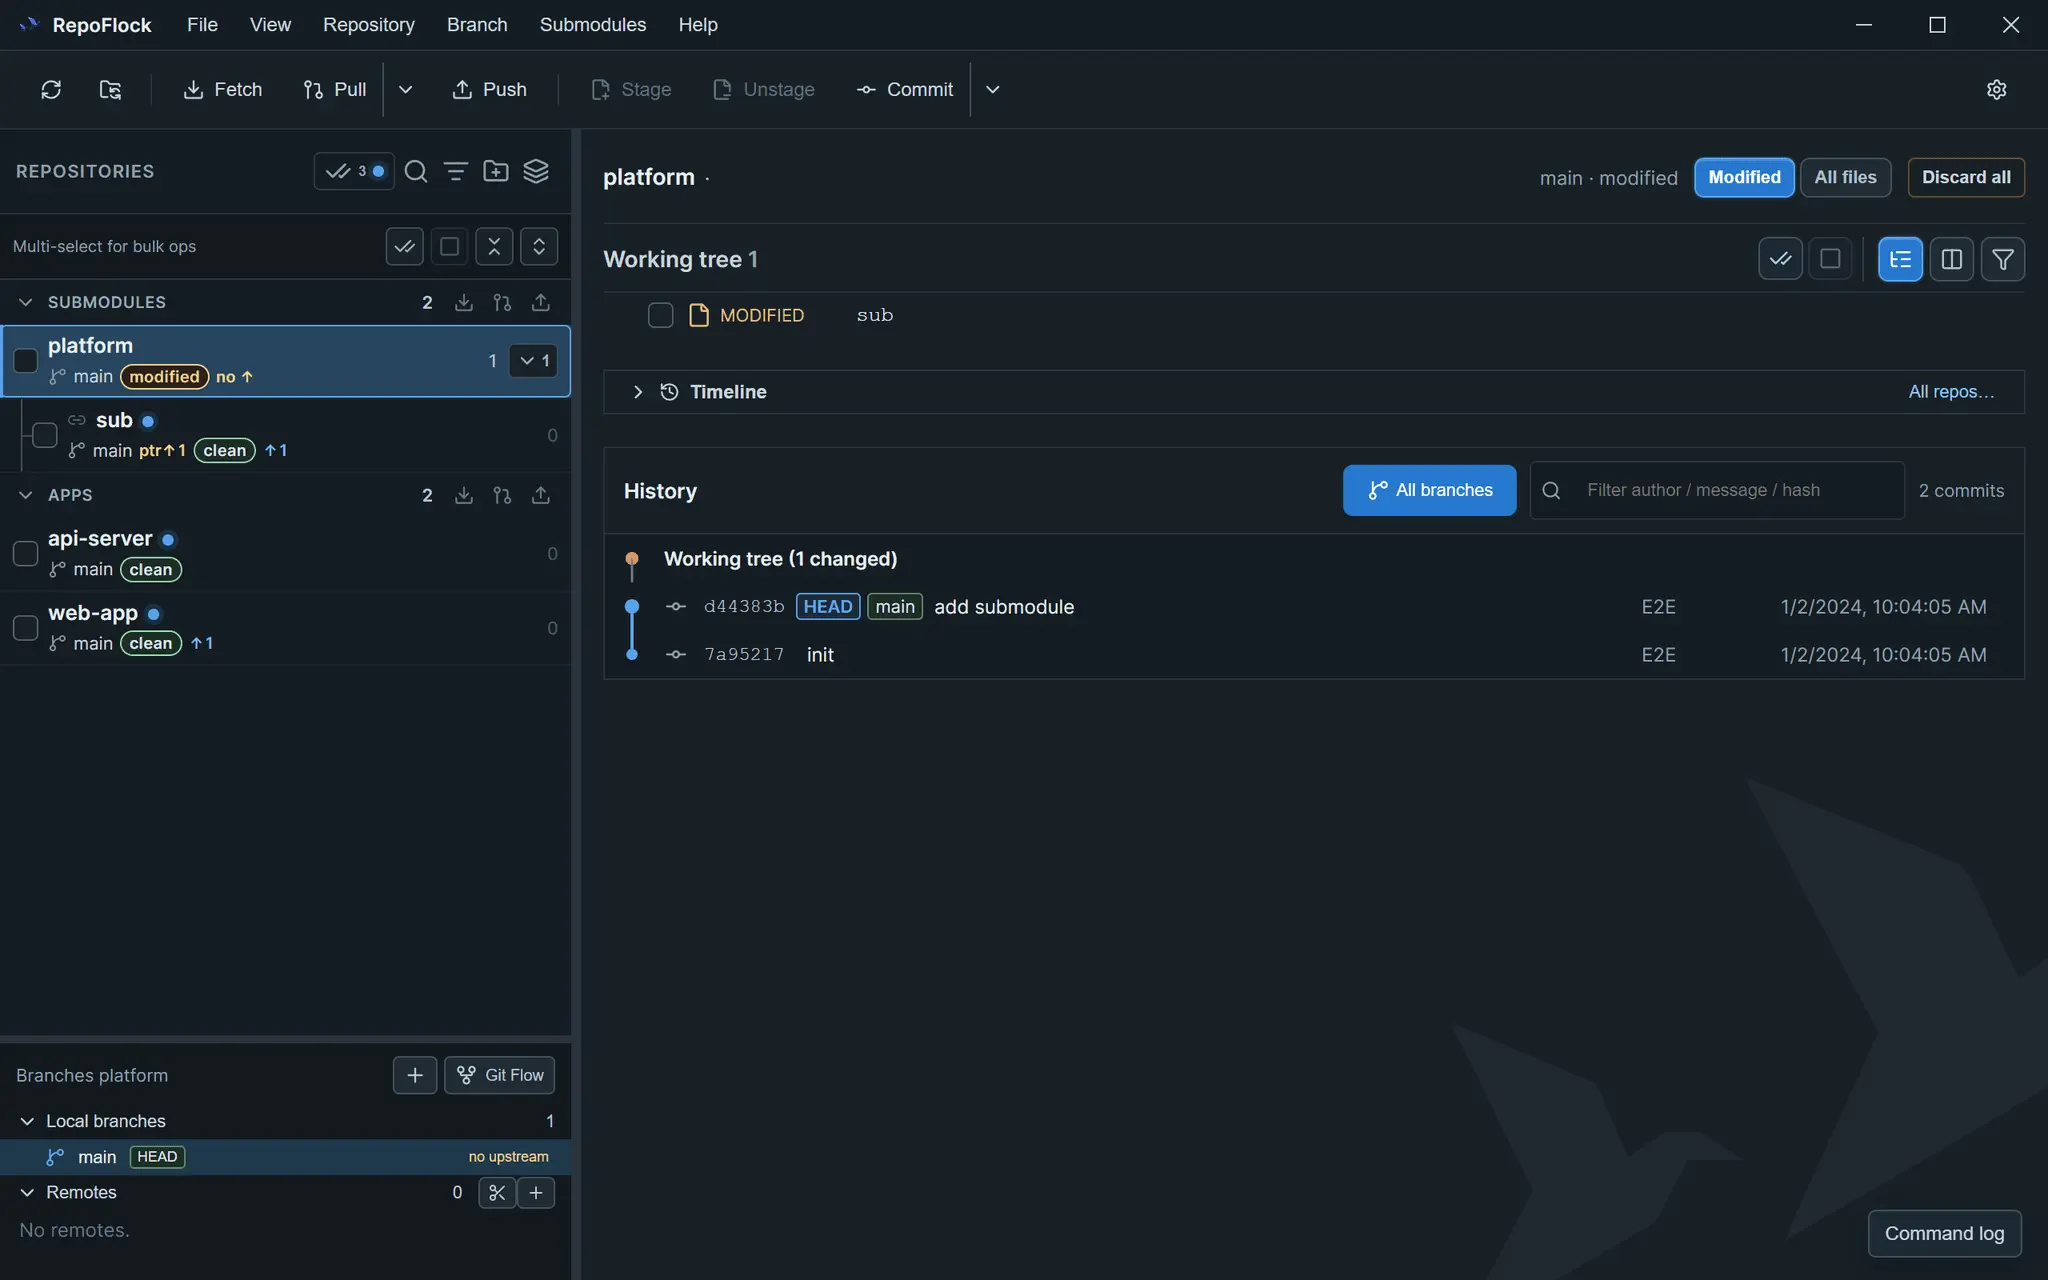Switch to the All files tab
Image resolution: width=2048 pixels, height=1280 pixels.
[x=1845, y=177]
